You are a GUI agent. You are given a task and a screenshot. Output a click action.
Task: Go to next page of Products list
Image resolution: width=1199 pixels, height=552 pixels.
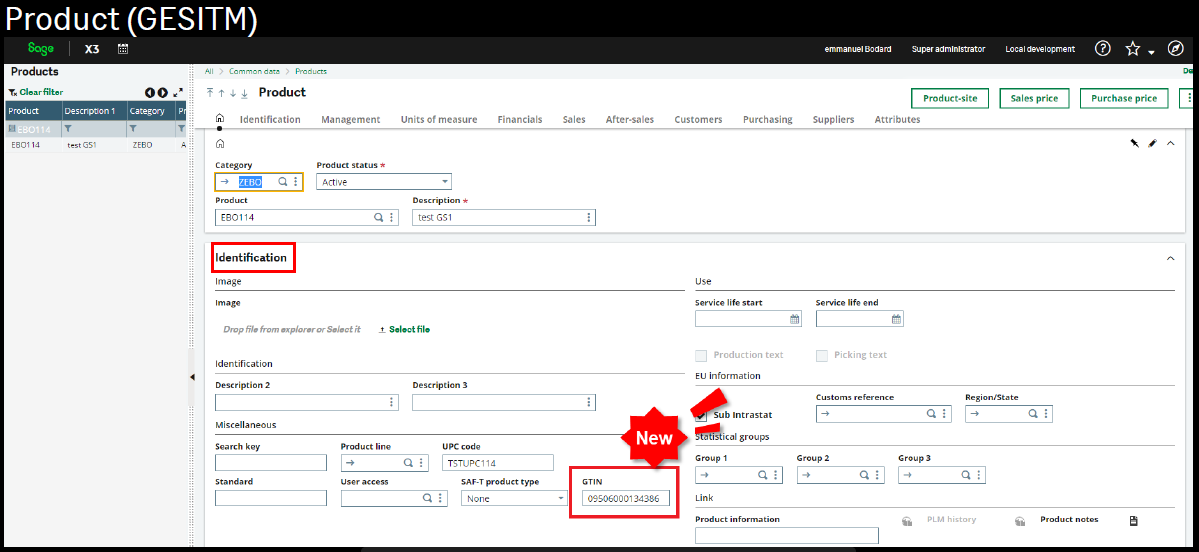click(163, 93)
